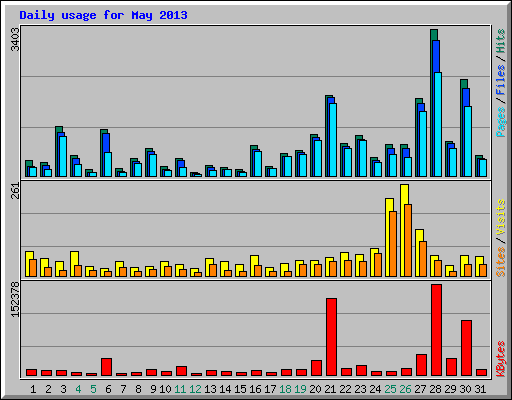This screenshot has height=400, width=512.
Task: Click the cyan pages bar for day 3
Action: click(63, 156)
